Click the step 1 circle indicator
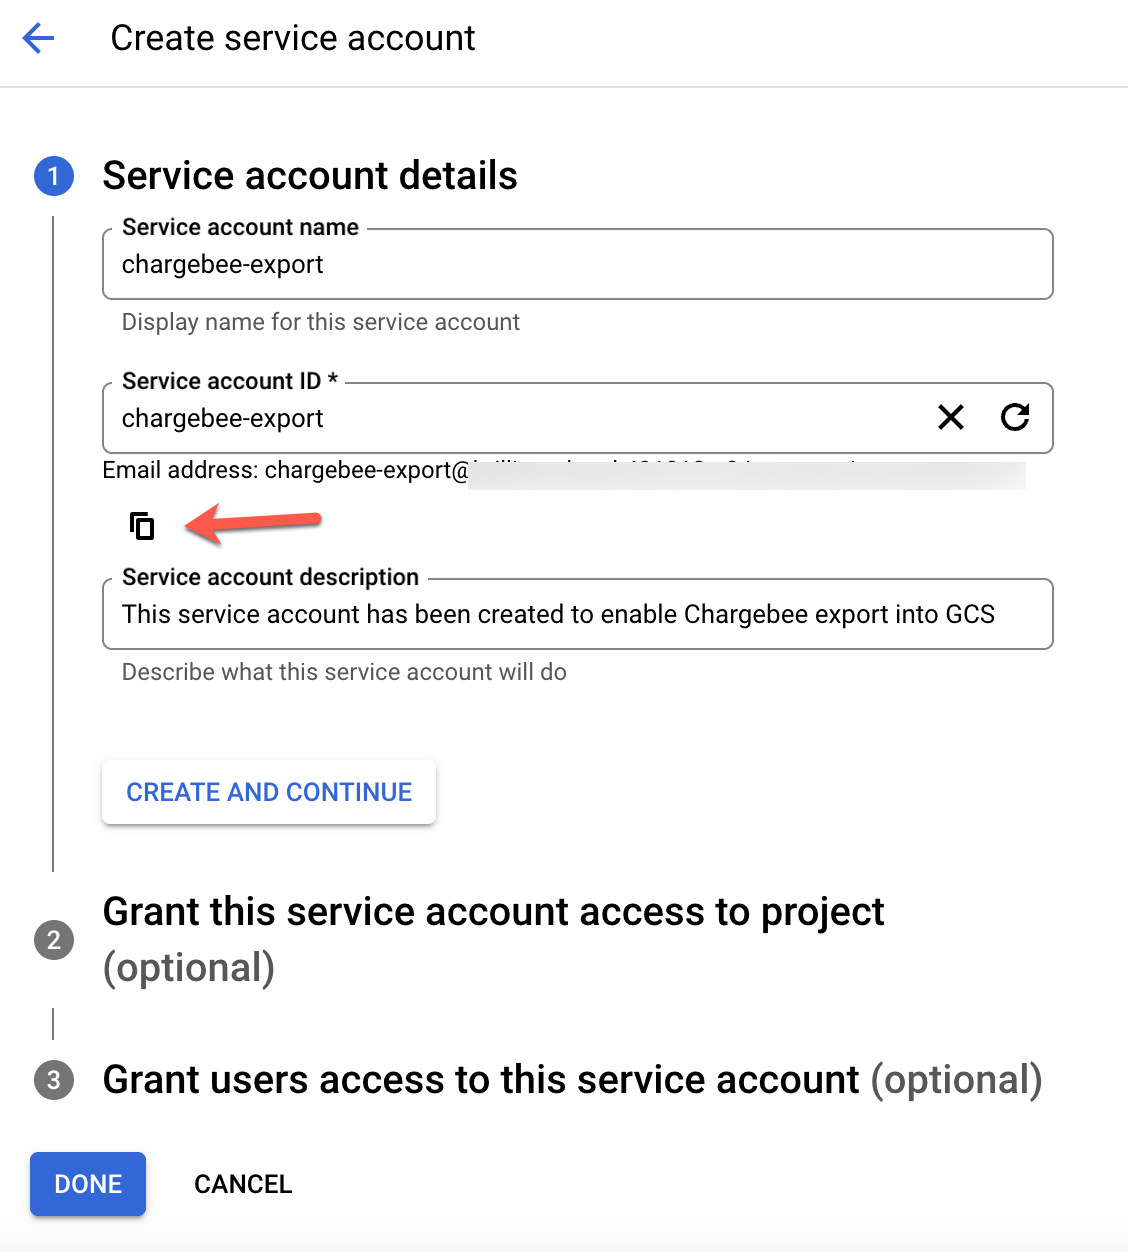This screenshot has width=1128, height=1252. coord(54,176)
